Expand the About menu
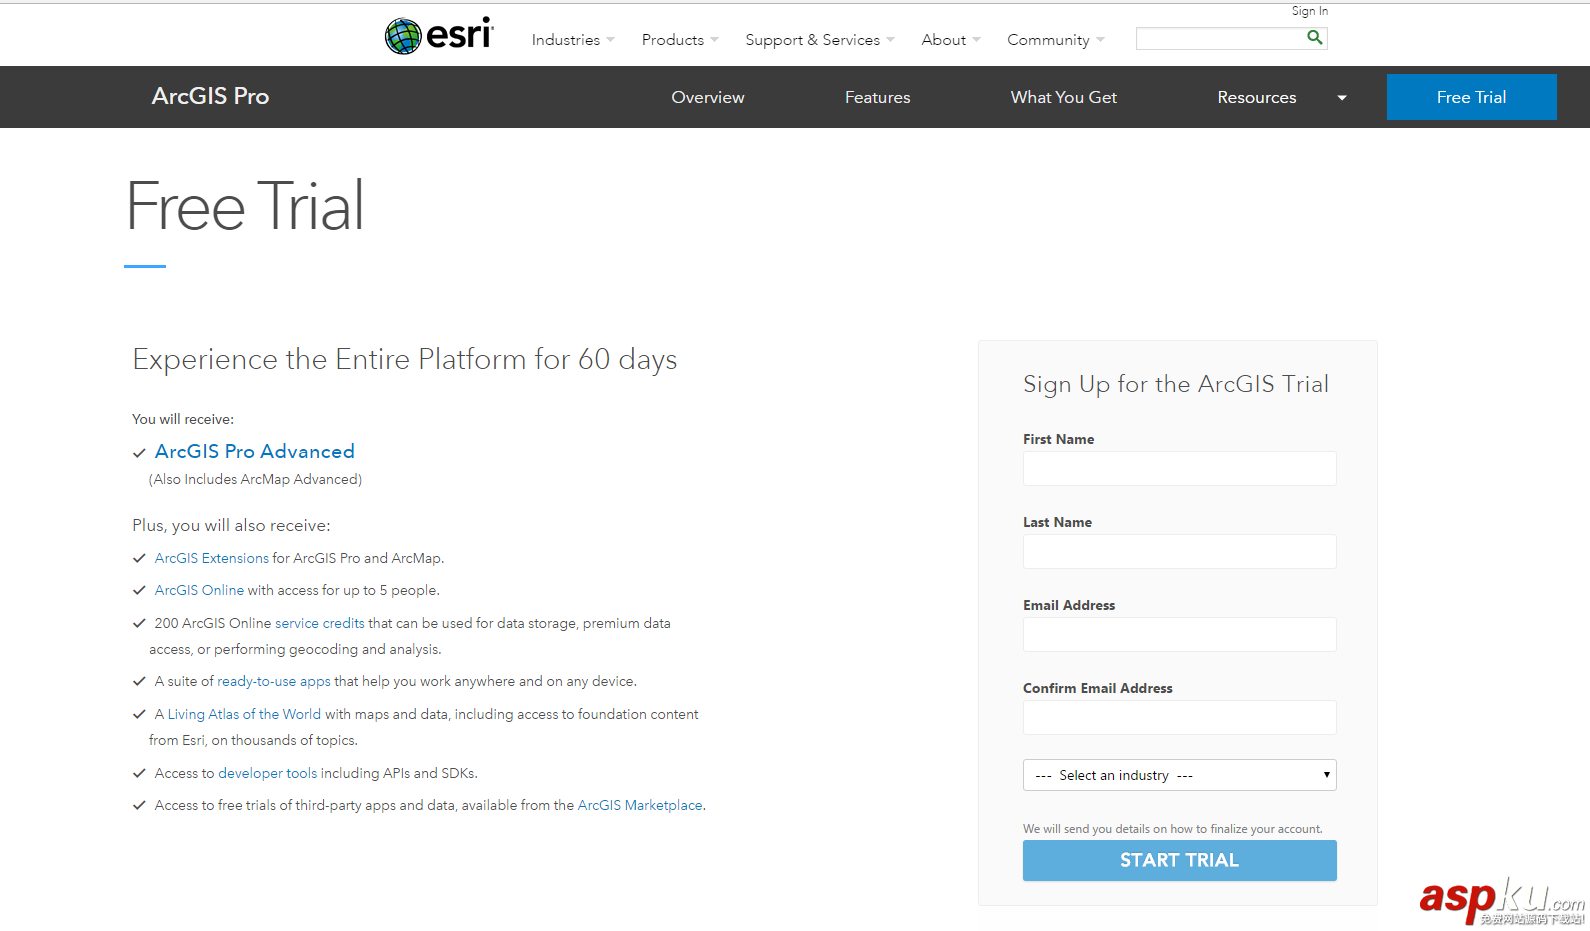Viewport: 1590px width, 931px height. coord(951,40)
